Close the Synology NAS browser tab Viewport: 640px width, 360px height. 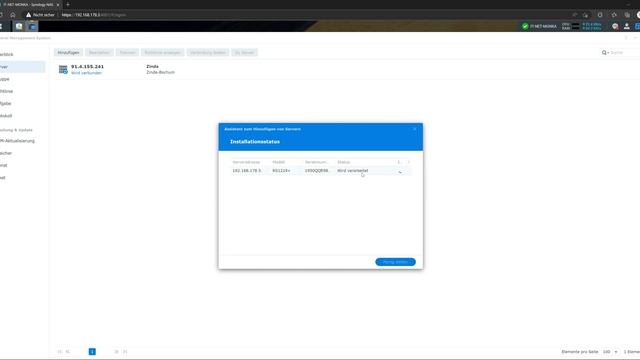58,4
